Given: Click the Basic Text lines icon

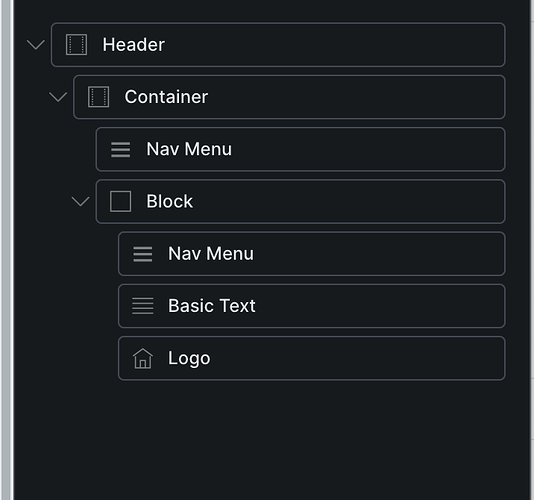Looking at the screenshot, I should (x=143, y=306).
